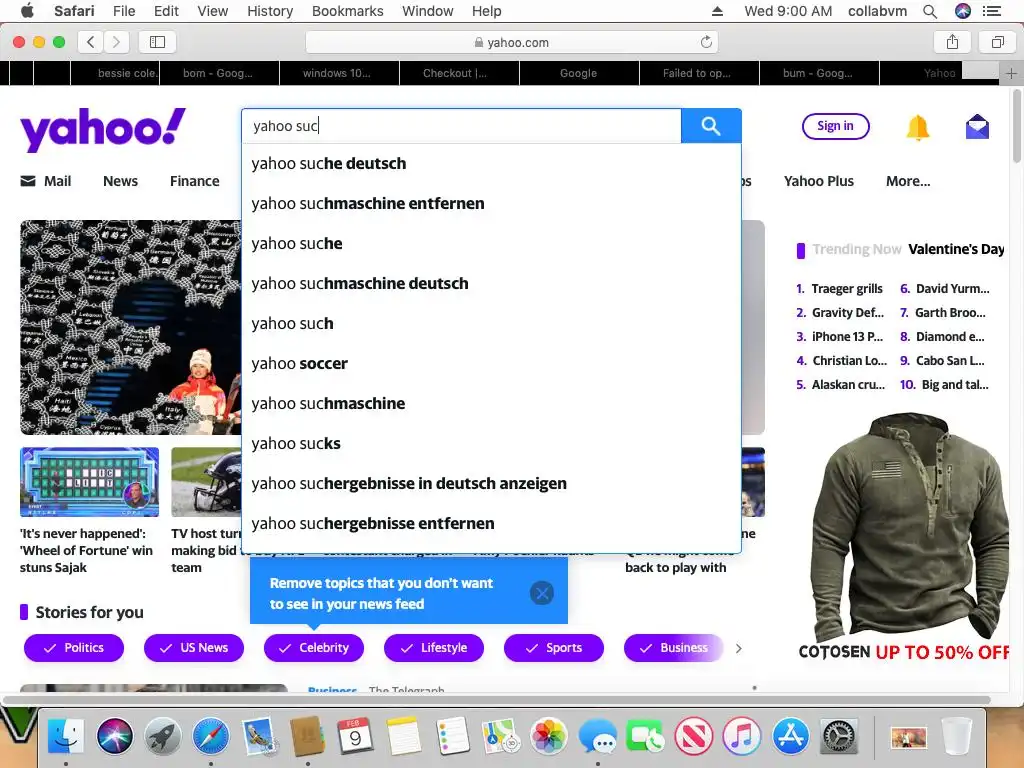Open Calendar in the Dock
Viewport: 1024px width, 768px height.
355,736
